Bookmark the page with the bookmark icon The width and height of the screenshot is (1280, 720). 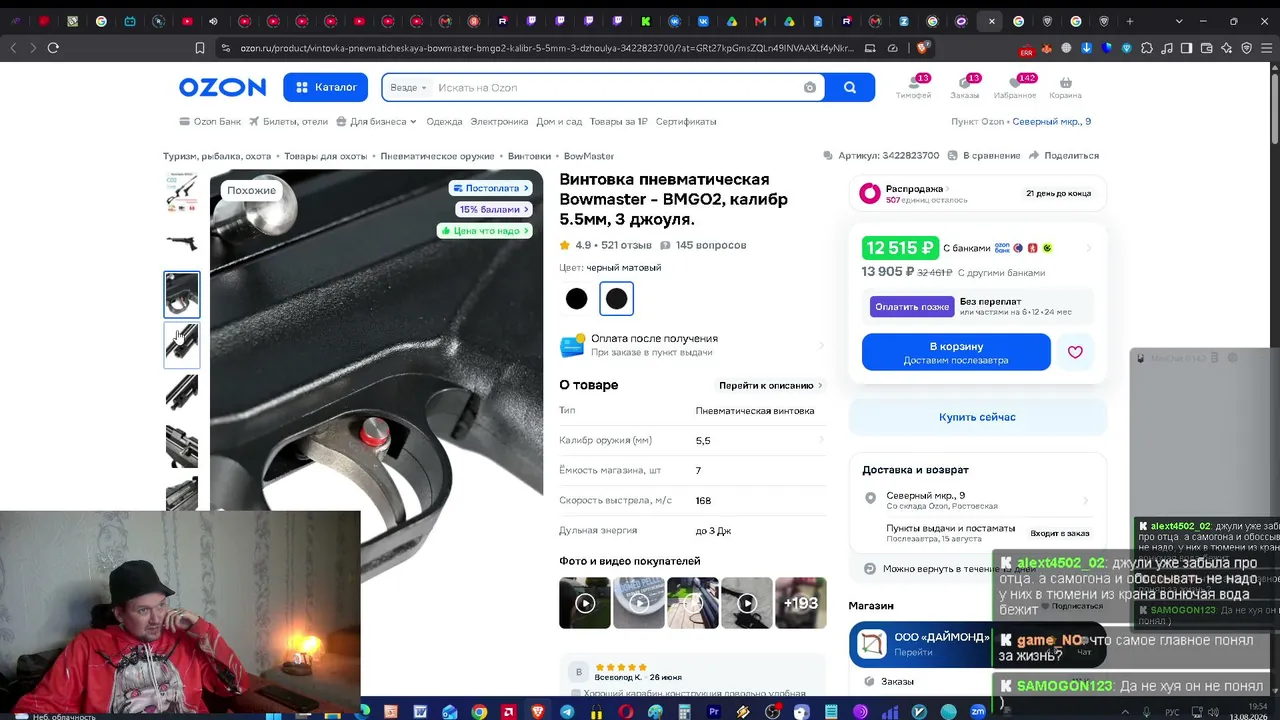click(200, 47)
